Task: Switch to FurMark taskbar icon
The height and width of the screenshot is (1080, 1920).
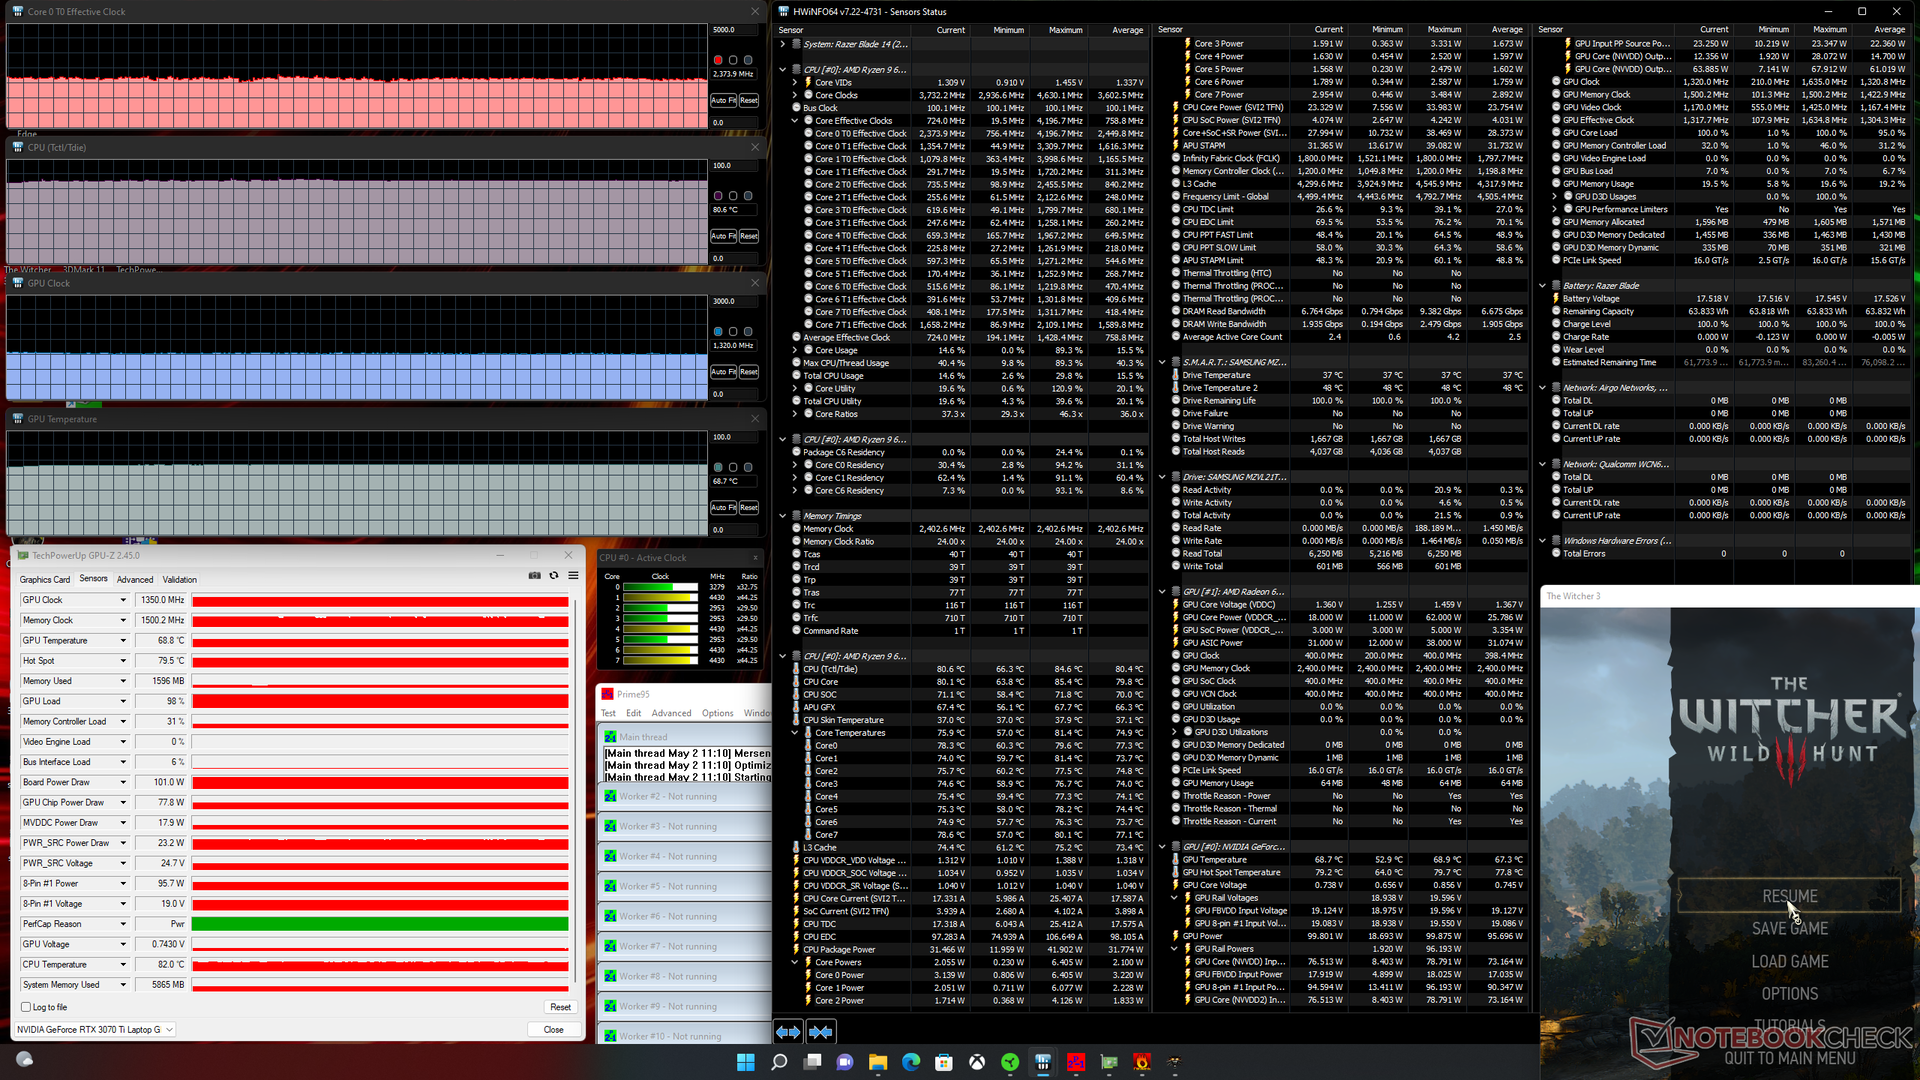Action: pyautogui.click(x=1142, y=1062)
